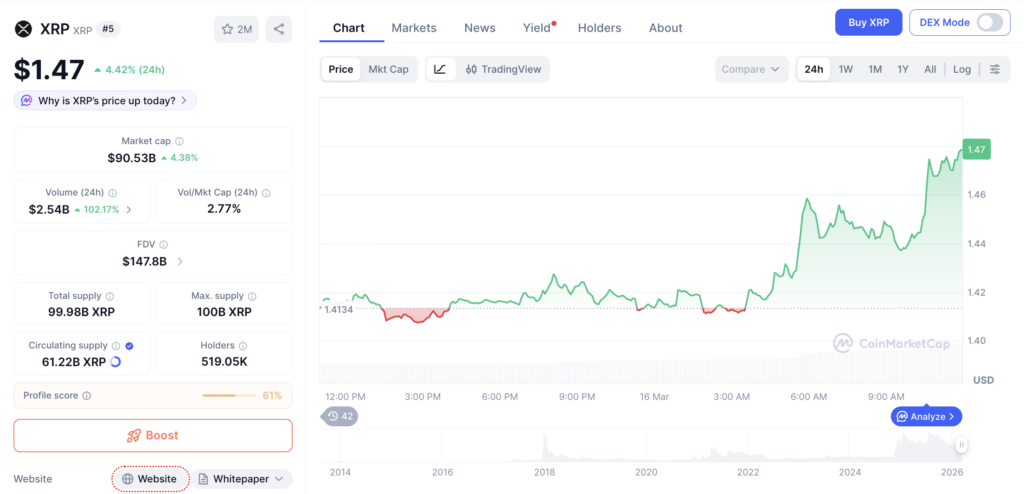Screen dimensions: 1024x494
Task: Open the About tab
Action: [x=665, y=28]
